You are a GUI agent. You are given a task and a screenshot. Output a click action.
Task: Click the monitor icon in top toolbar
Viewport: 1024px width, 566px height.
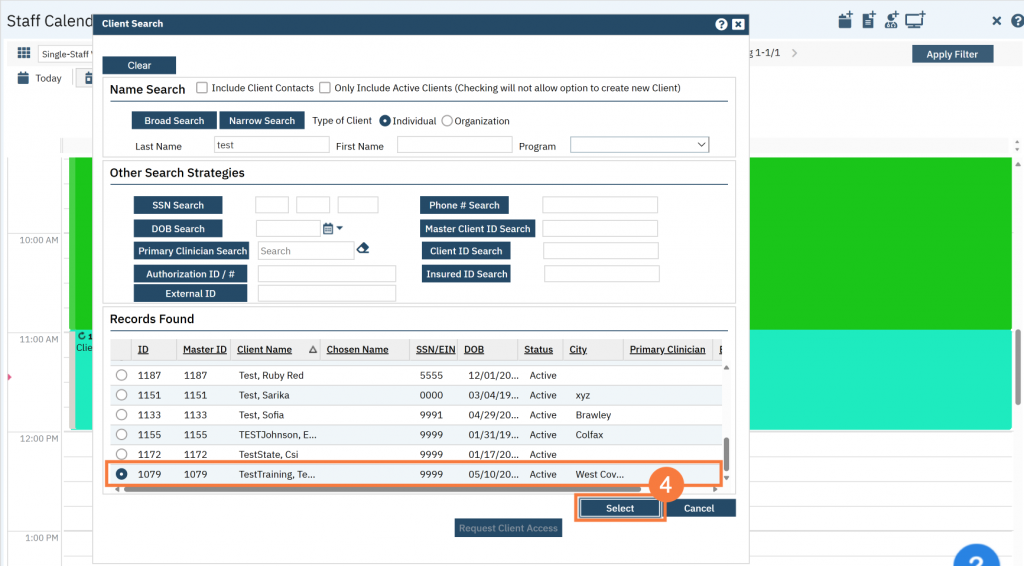[x=915, y=20]
